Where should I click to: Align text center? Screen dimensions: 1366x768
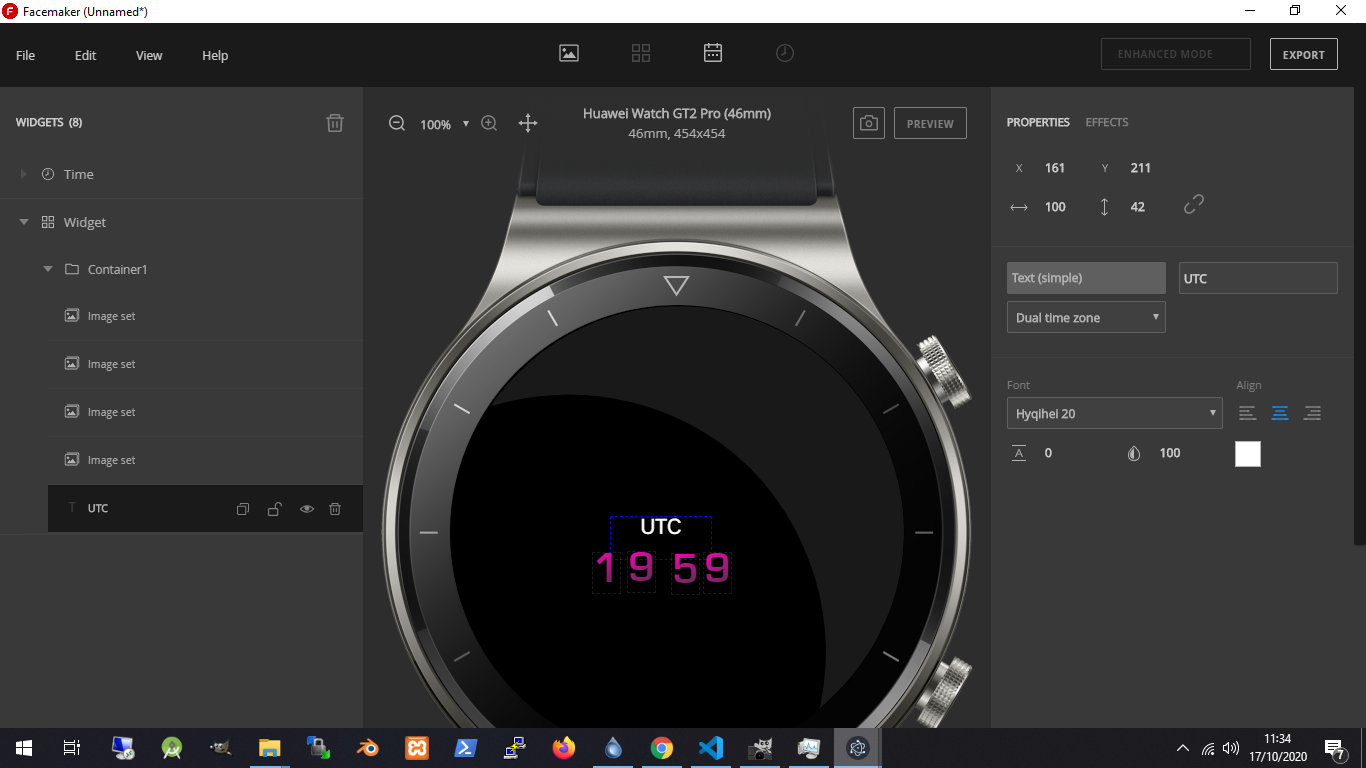click(1280, 413)
